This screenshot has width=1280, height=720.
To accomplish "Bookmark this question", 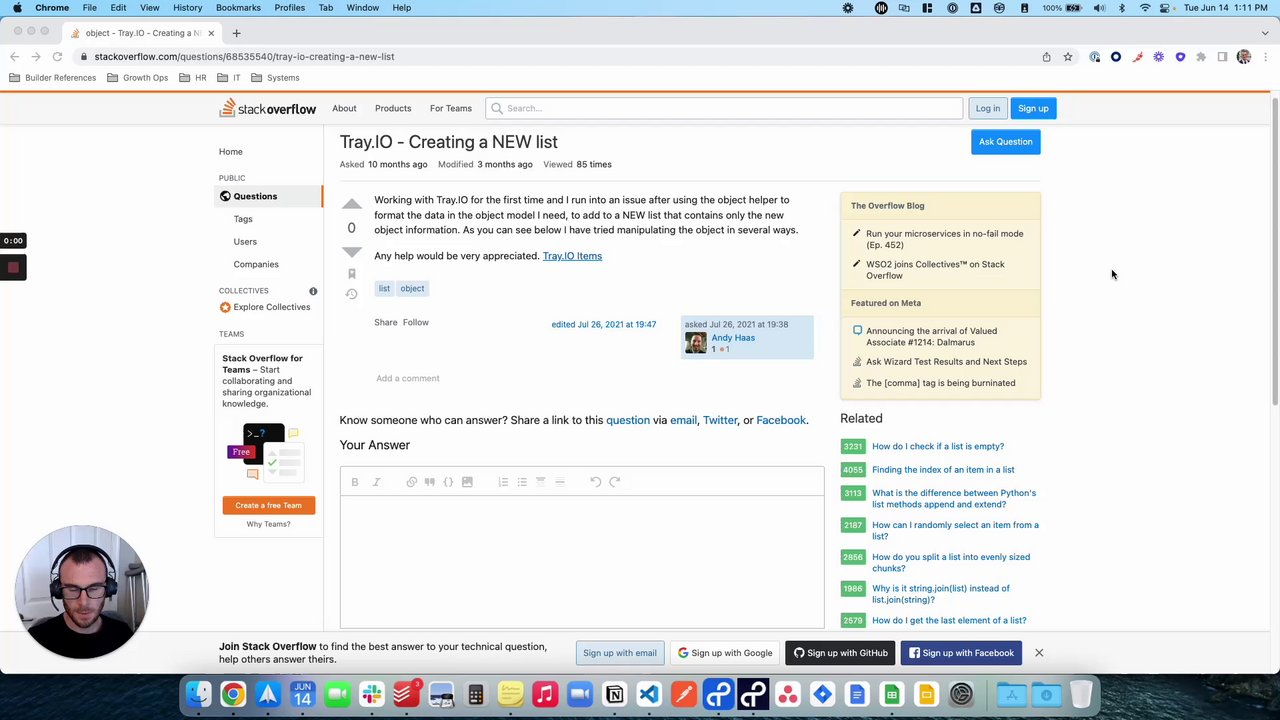I will point(351,273).
